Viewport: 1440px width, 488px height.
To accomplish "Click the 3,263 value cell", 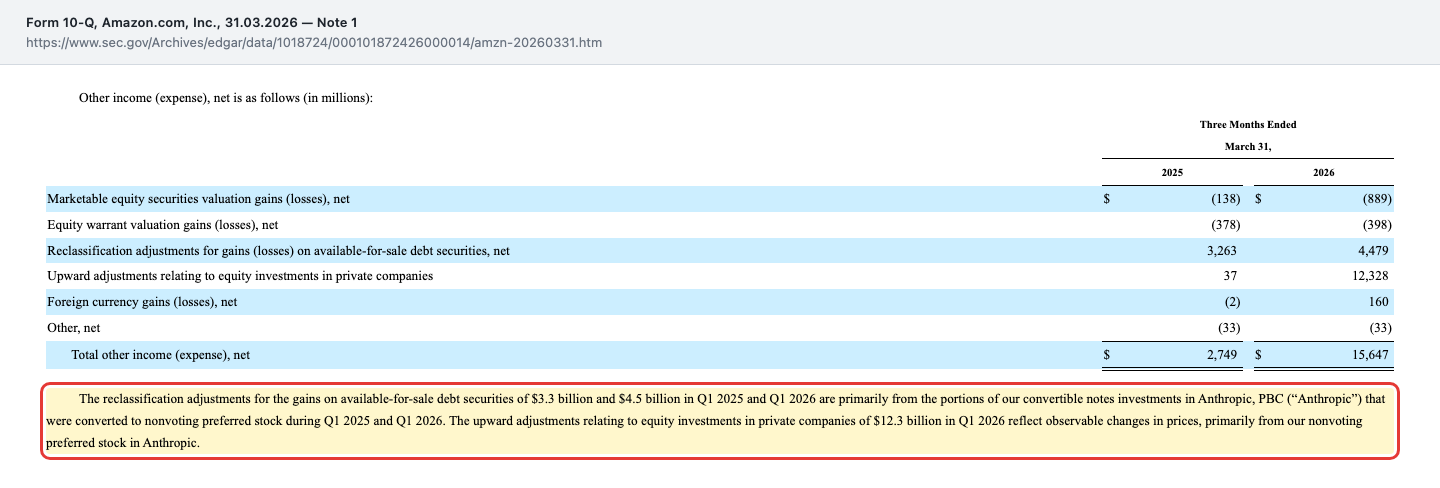I will (x=1223, y=251).
